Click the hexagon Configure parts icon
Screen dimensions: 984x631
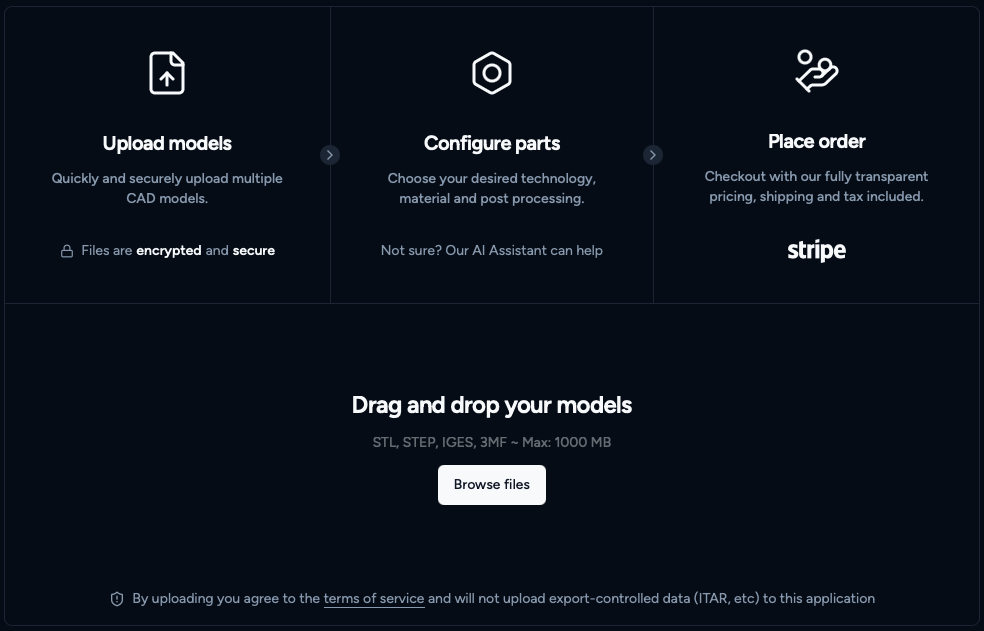tap(492, 73)
